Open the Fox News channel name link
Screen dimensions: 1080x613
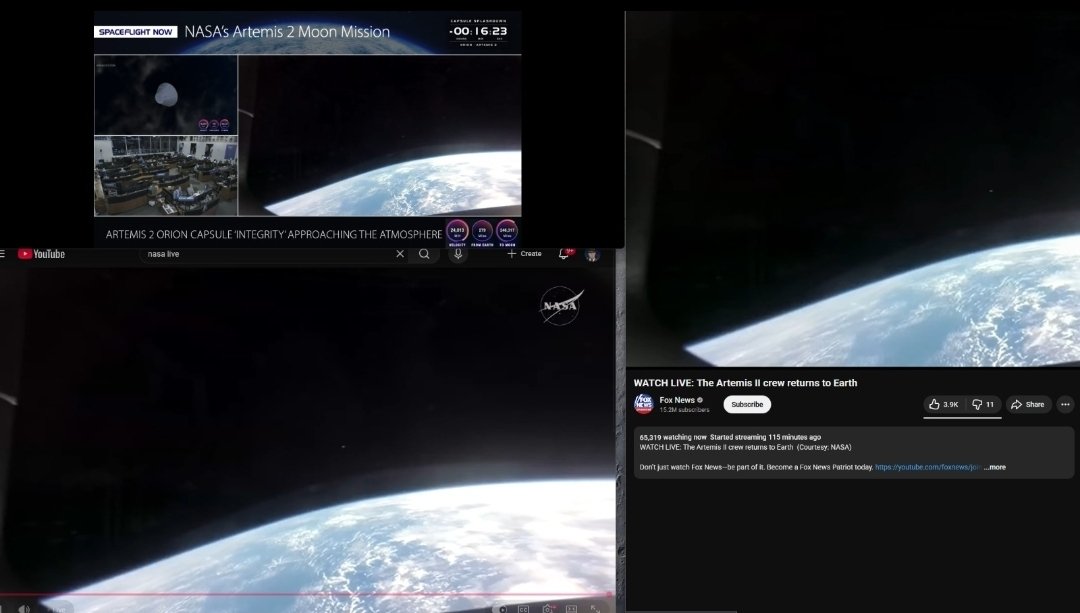(x=677, y=399)
